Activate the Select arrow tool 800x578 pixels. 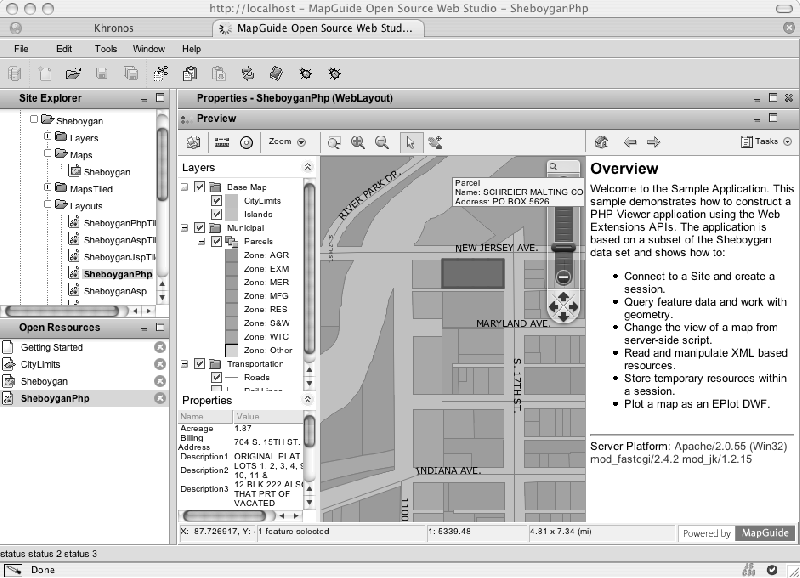410,142
